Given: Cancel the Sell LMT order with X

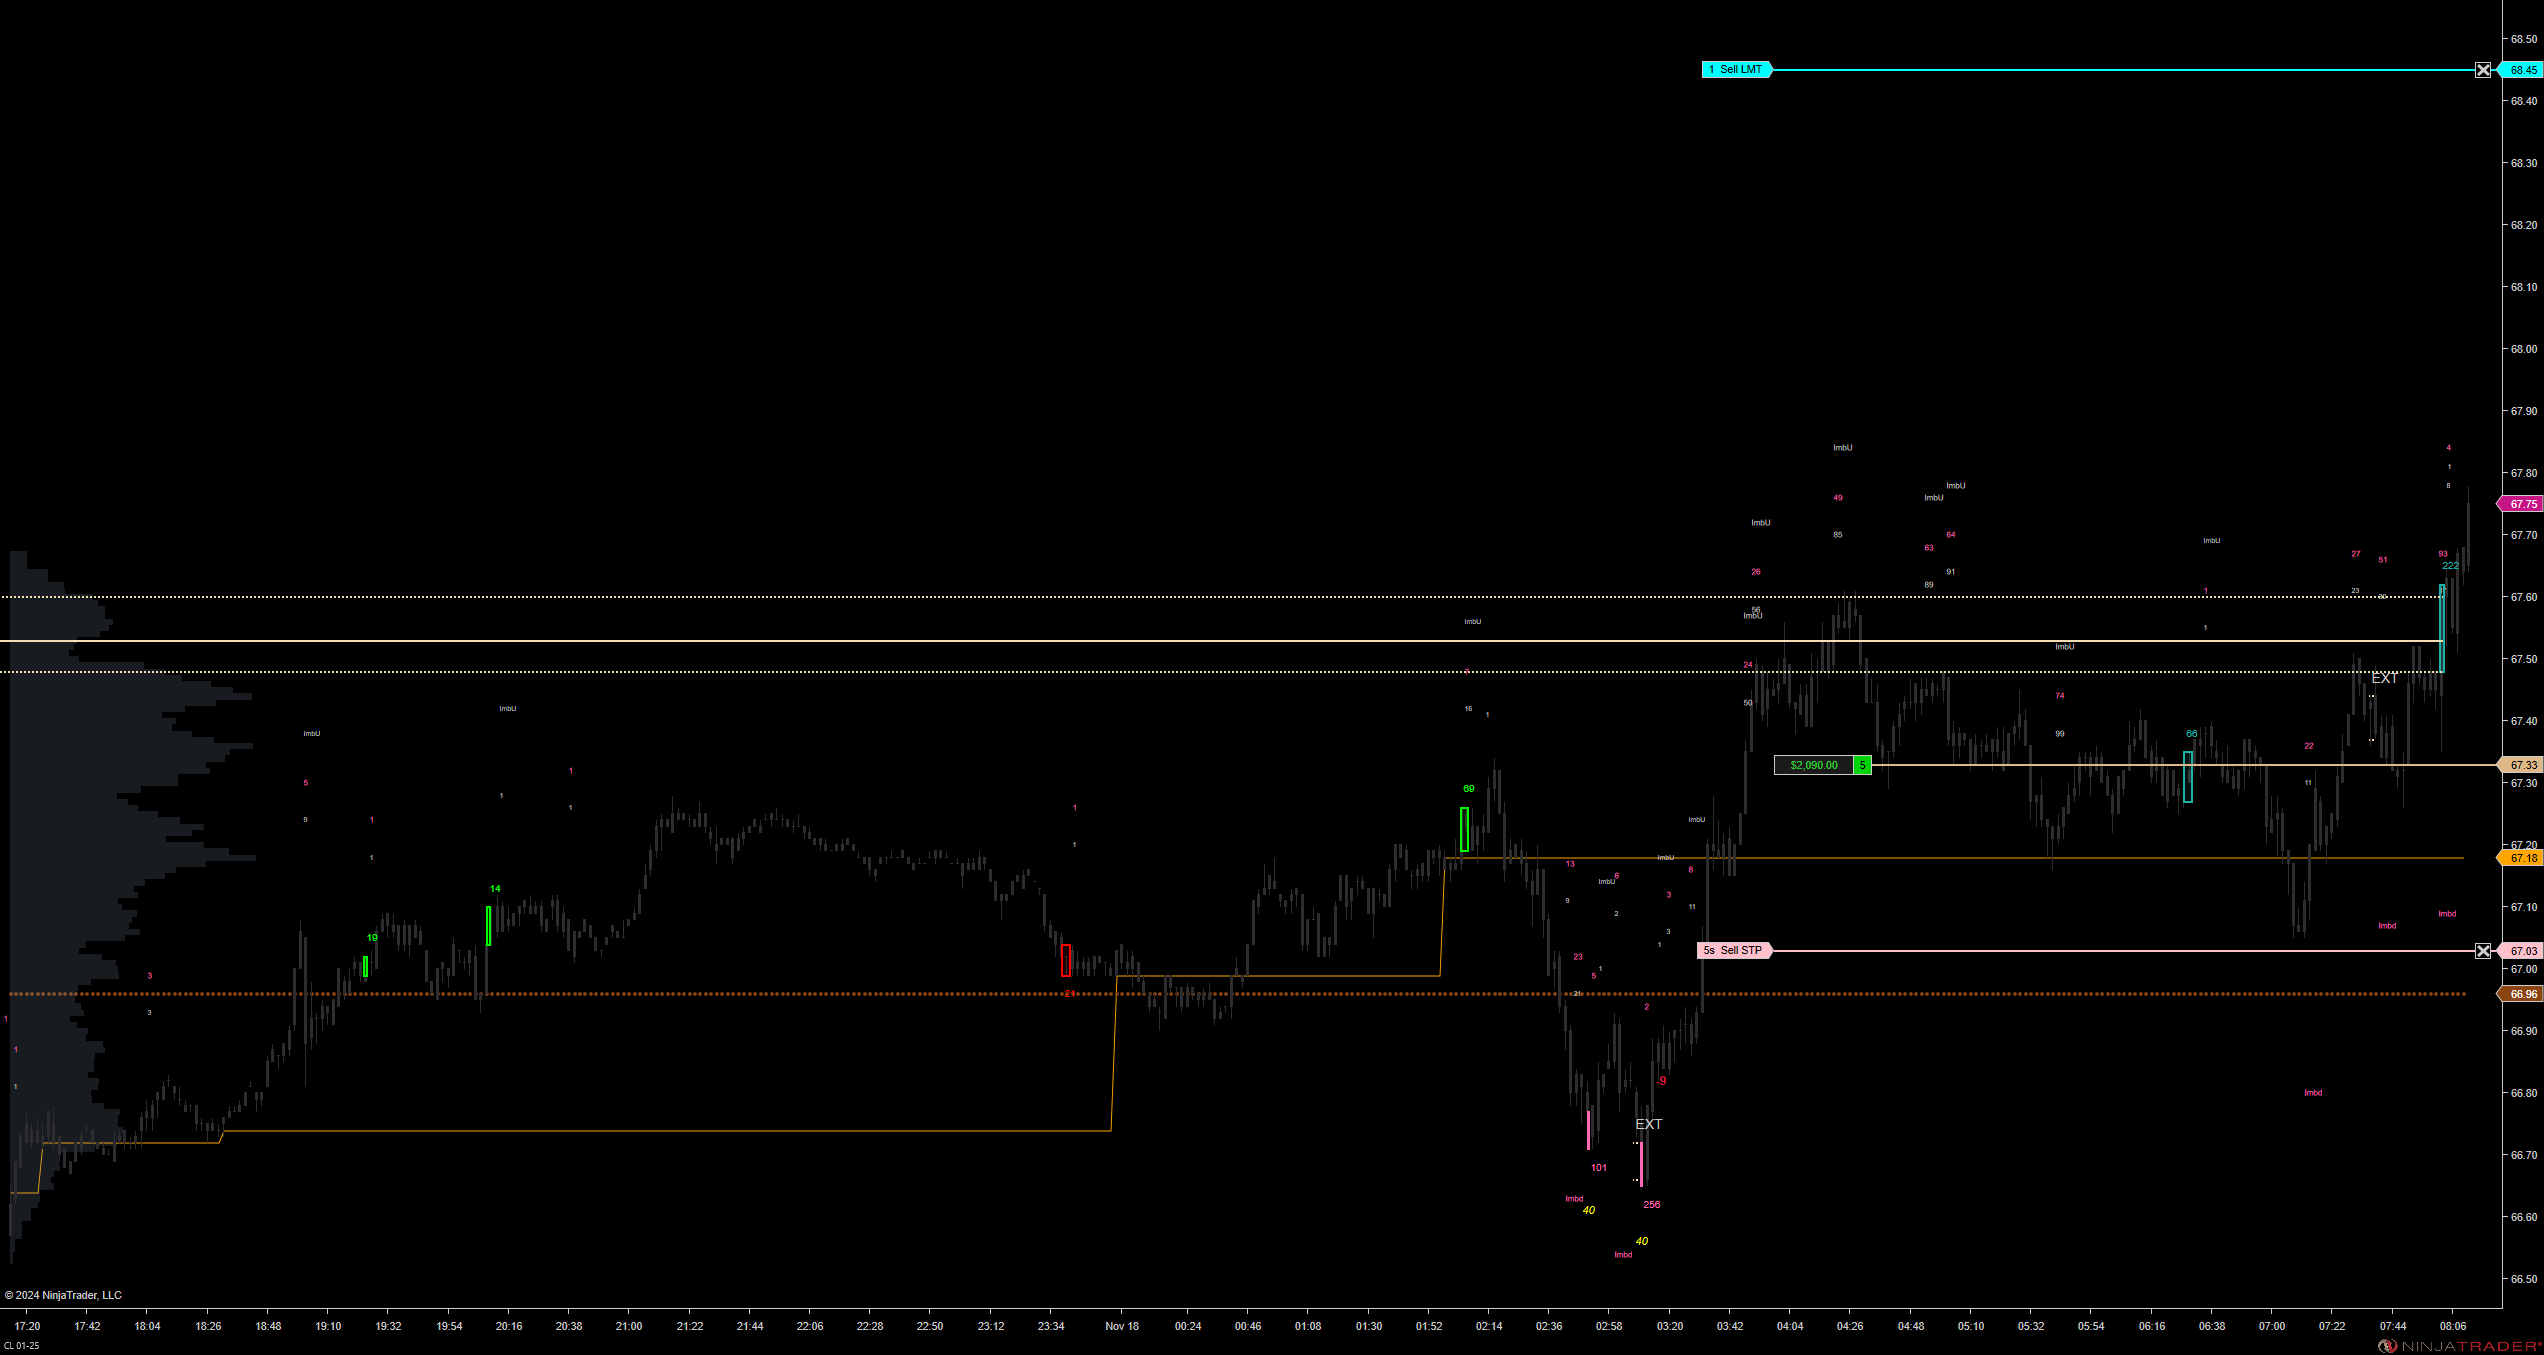Looking at the screenshot, I should pyautogui.click(x=2483, y=70).
